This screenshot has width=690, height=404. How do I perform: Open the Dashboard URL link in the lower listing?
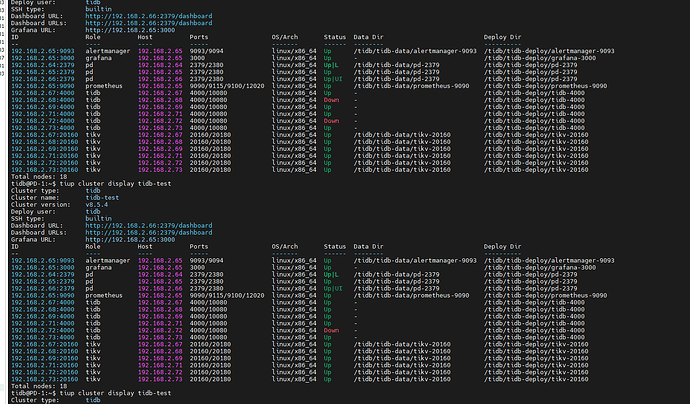coord(149,225)
